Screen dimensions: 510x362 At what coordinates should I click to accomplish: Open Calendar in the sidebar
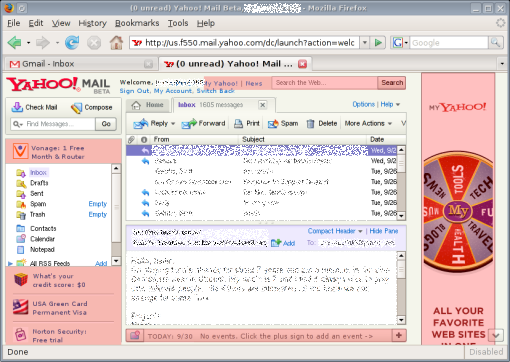[42, 239]
